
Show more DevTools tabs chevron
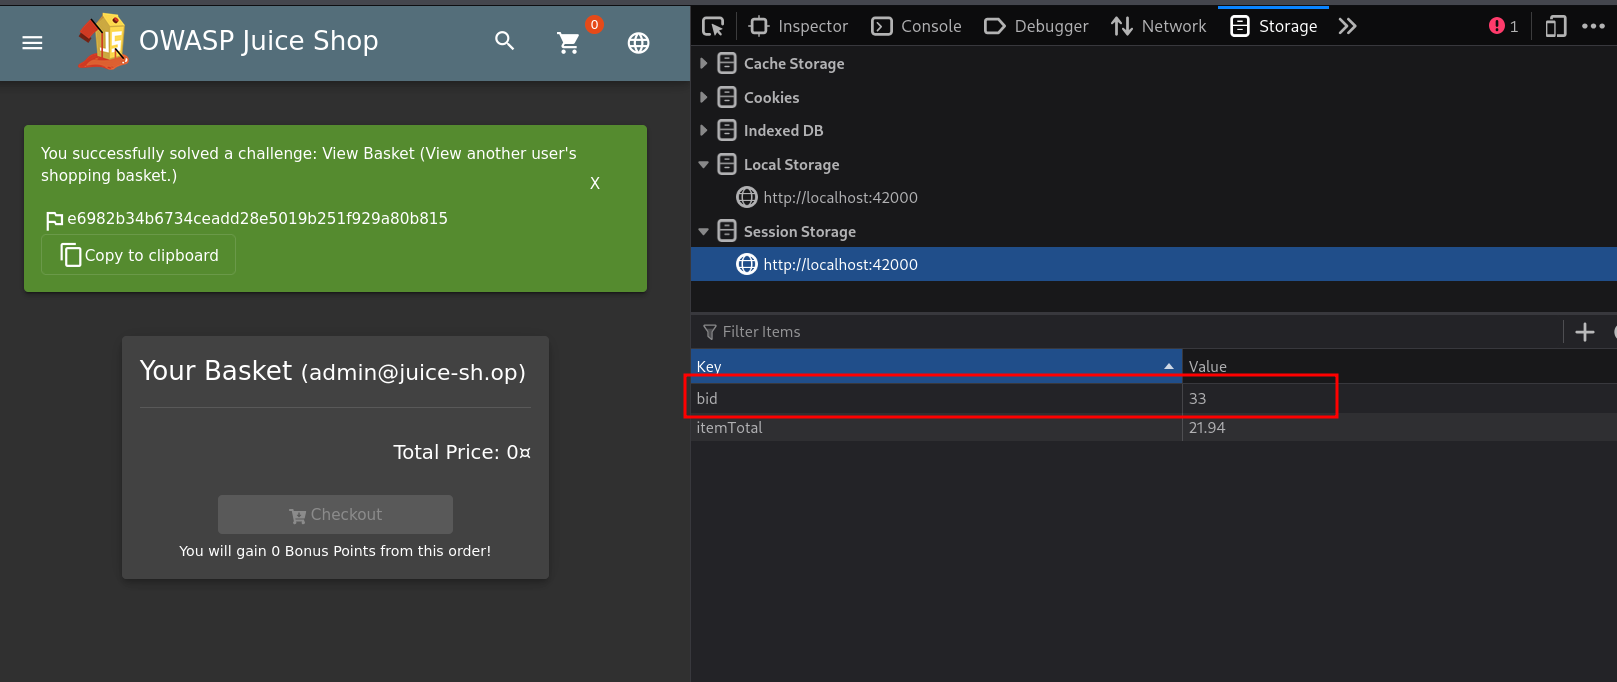[1347, 26]
